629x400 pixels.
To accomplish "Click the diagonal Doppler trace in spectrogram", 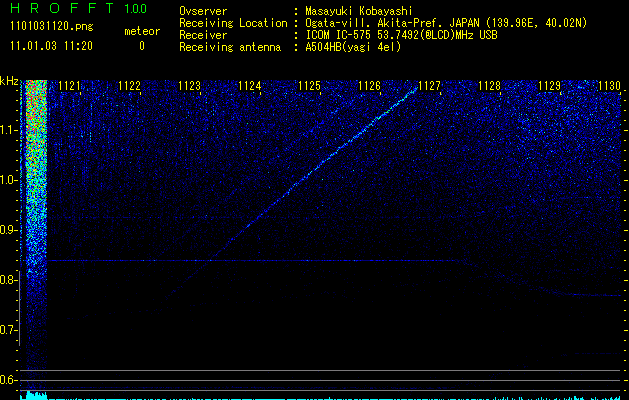I will (x=292, y=194).
